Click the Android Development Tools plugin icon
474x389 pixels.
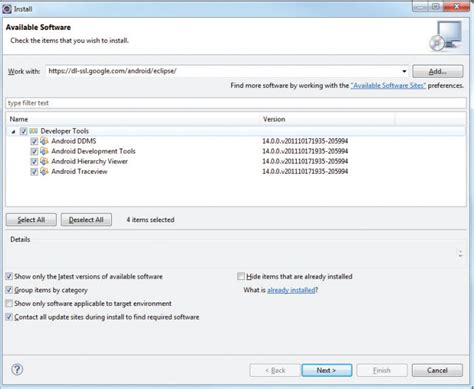[44, 151]
